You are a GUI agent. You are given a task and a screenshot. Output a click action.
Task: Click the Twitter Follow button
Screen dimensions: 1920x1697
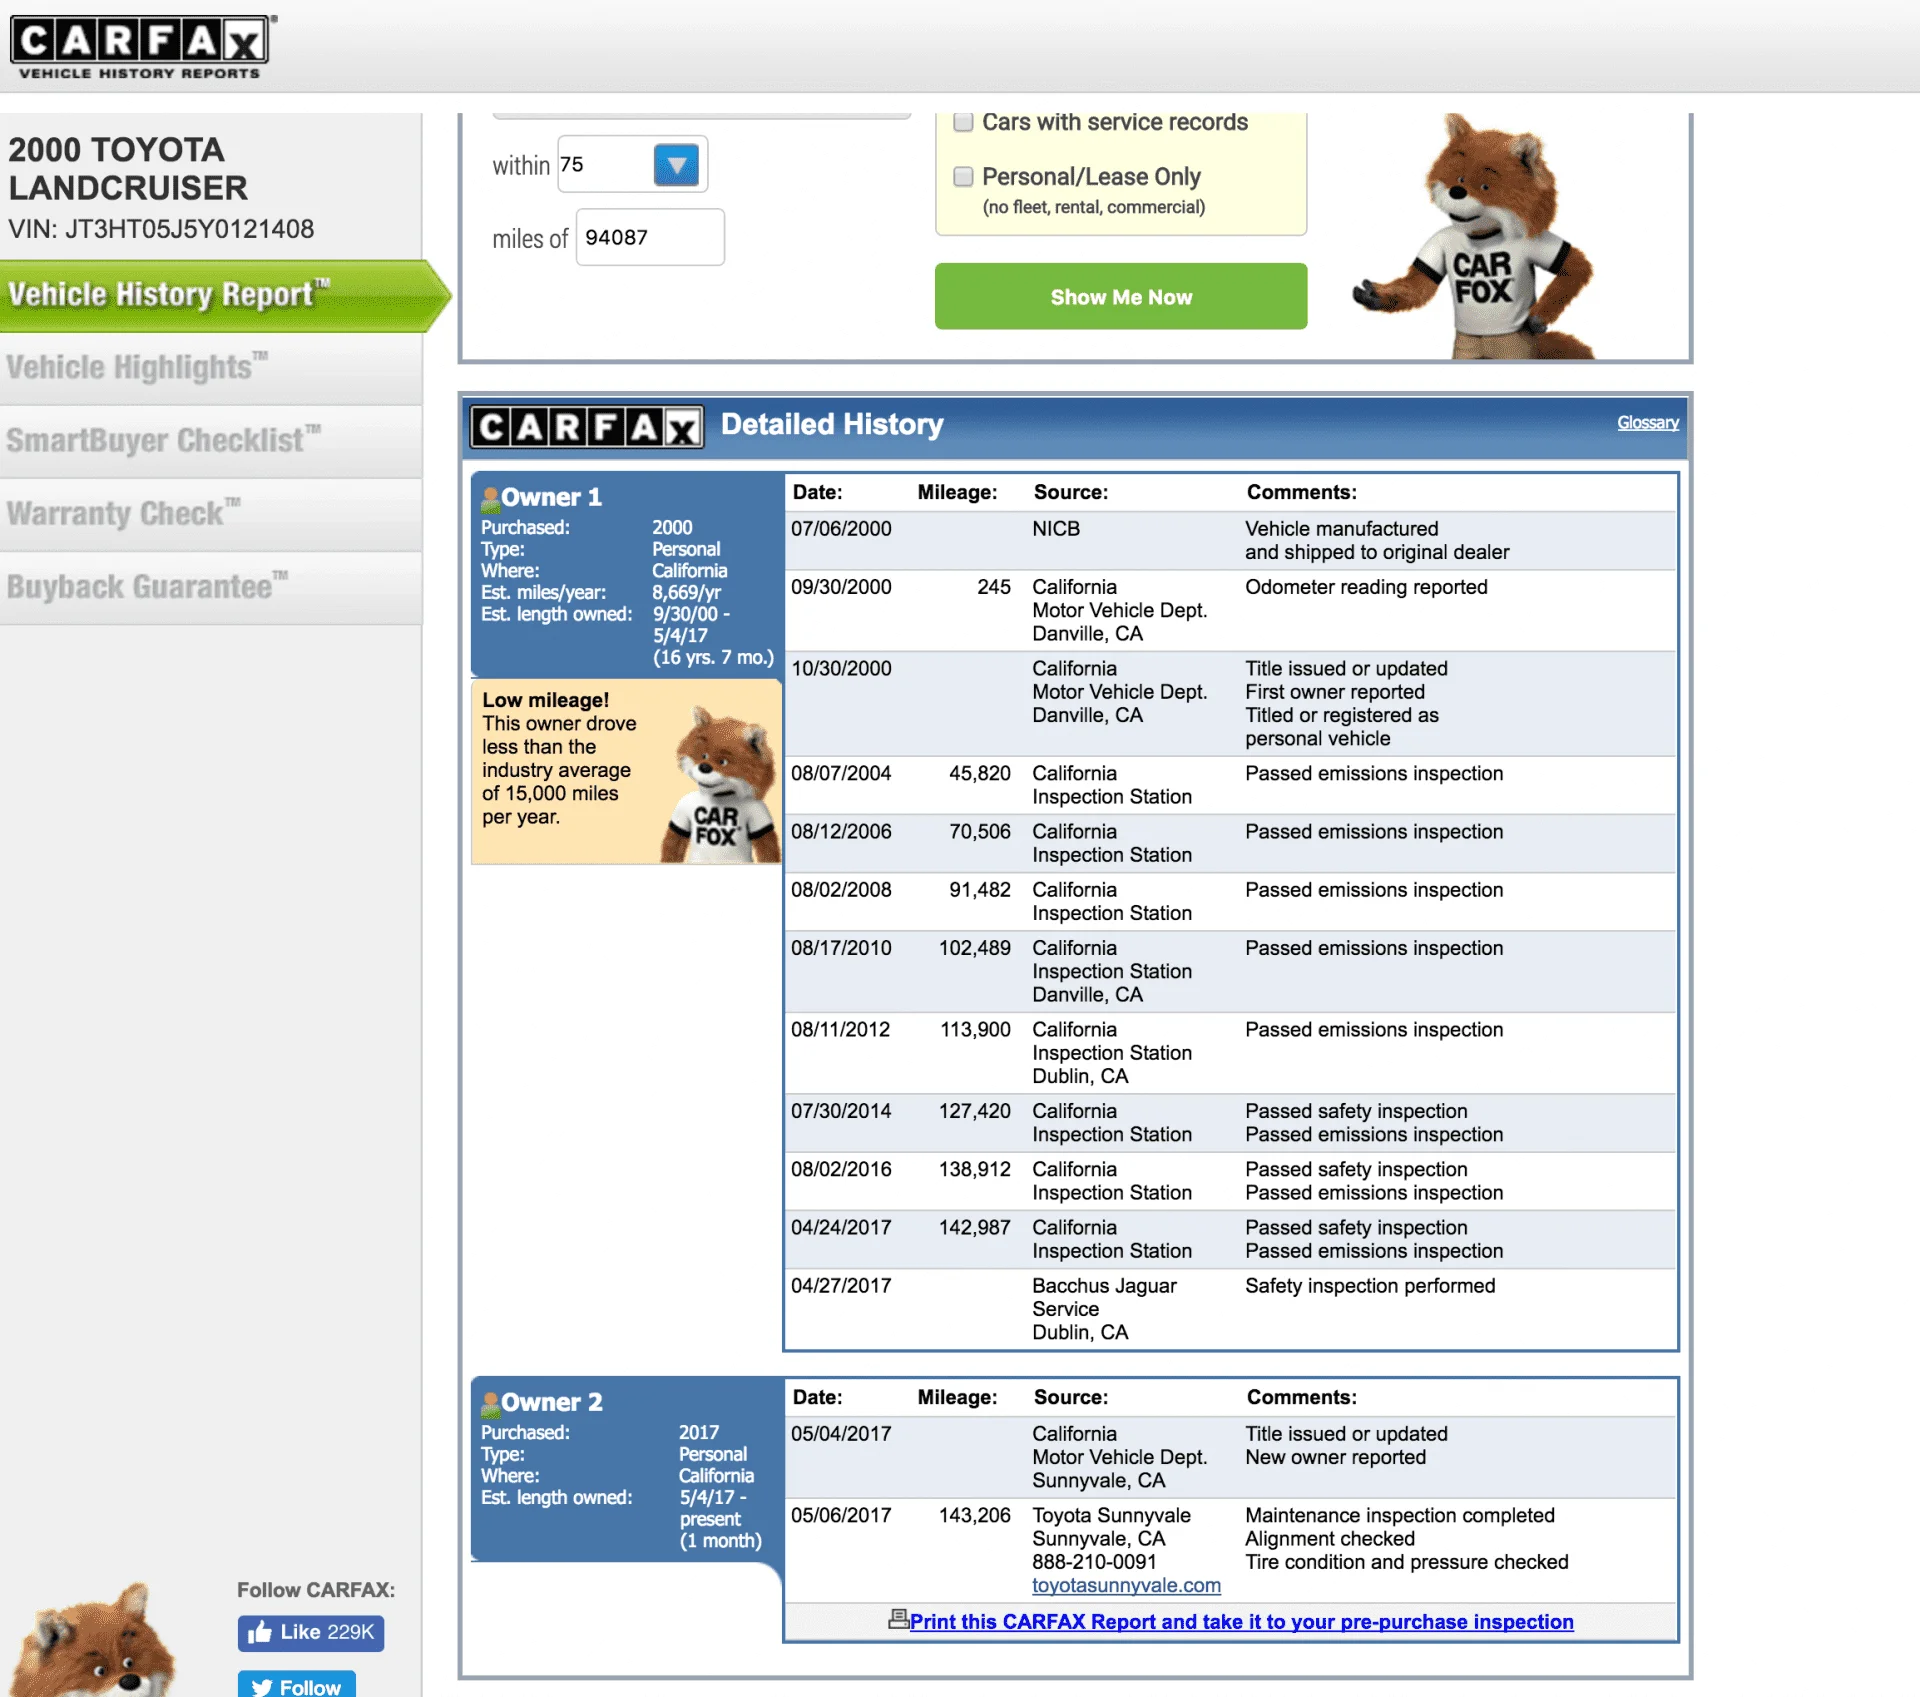pyautogui.click(x=297, y=1685)
